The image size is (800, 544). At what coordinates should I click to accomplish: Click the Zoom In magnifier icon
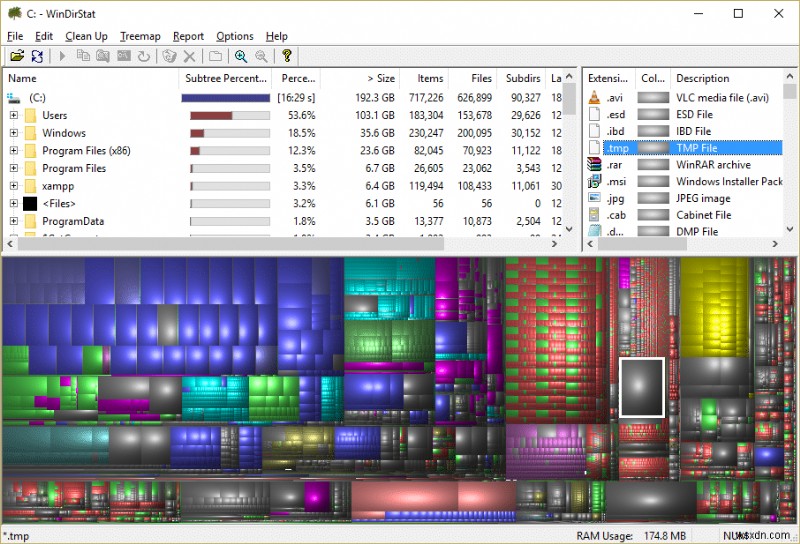pos(241,57)
